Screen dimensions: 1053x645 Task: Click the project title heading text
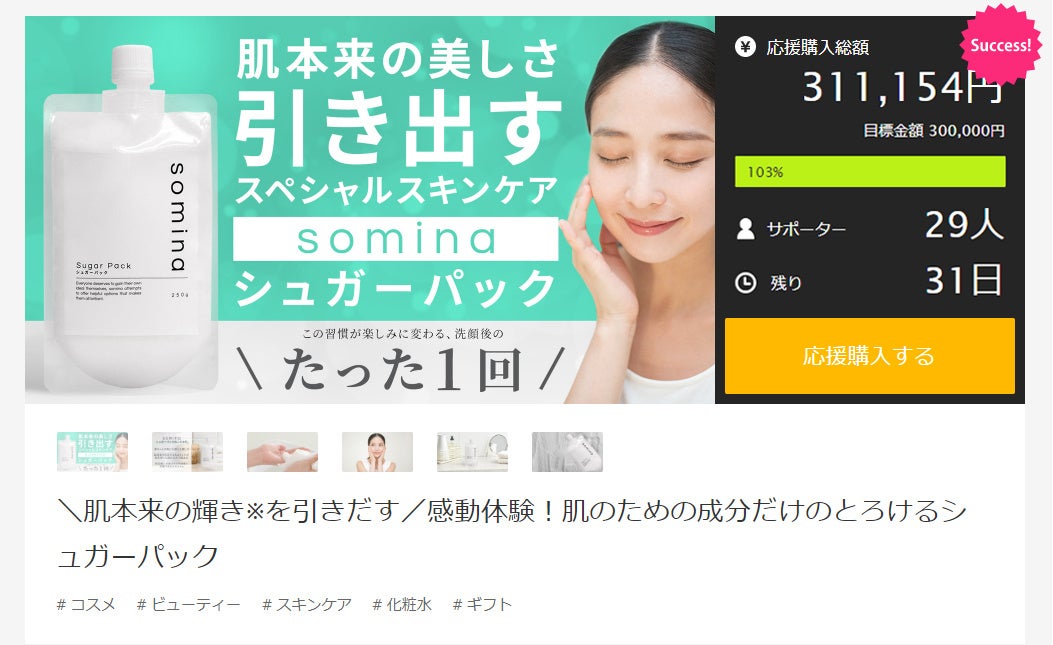(x=512, y=533)
